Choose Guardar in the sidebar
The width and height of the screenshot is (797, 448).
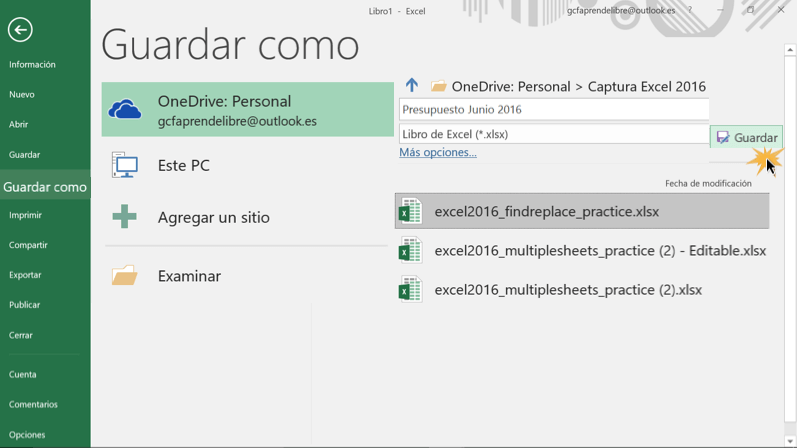point(24,155)
